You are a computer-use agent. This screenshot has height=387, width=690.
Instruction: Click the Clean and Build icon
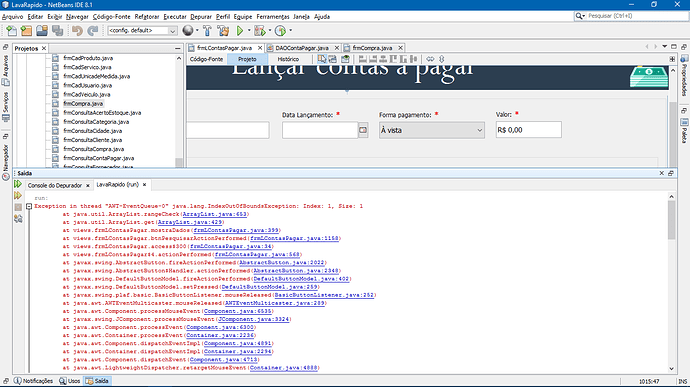[223, 30]
